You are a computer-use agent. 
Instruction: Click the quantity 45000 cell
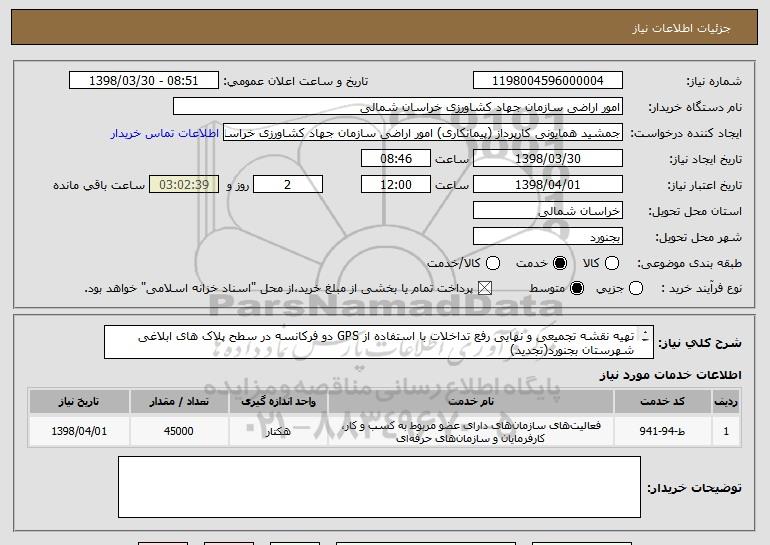pyautogui.click(x=179, y=431)
